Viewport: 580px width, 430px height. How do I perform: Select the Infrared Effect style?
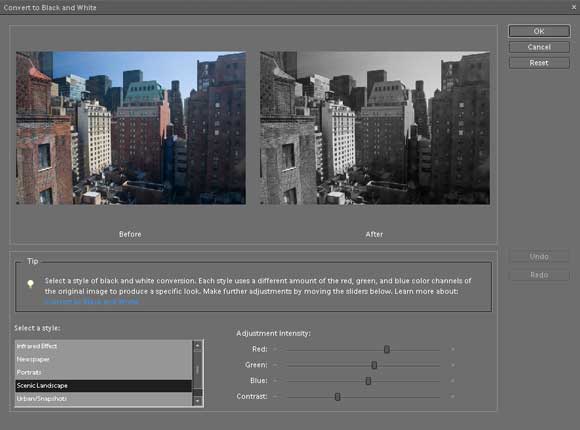coord(104,346)
